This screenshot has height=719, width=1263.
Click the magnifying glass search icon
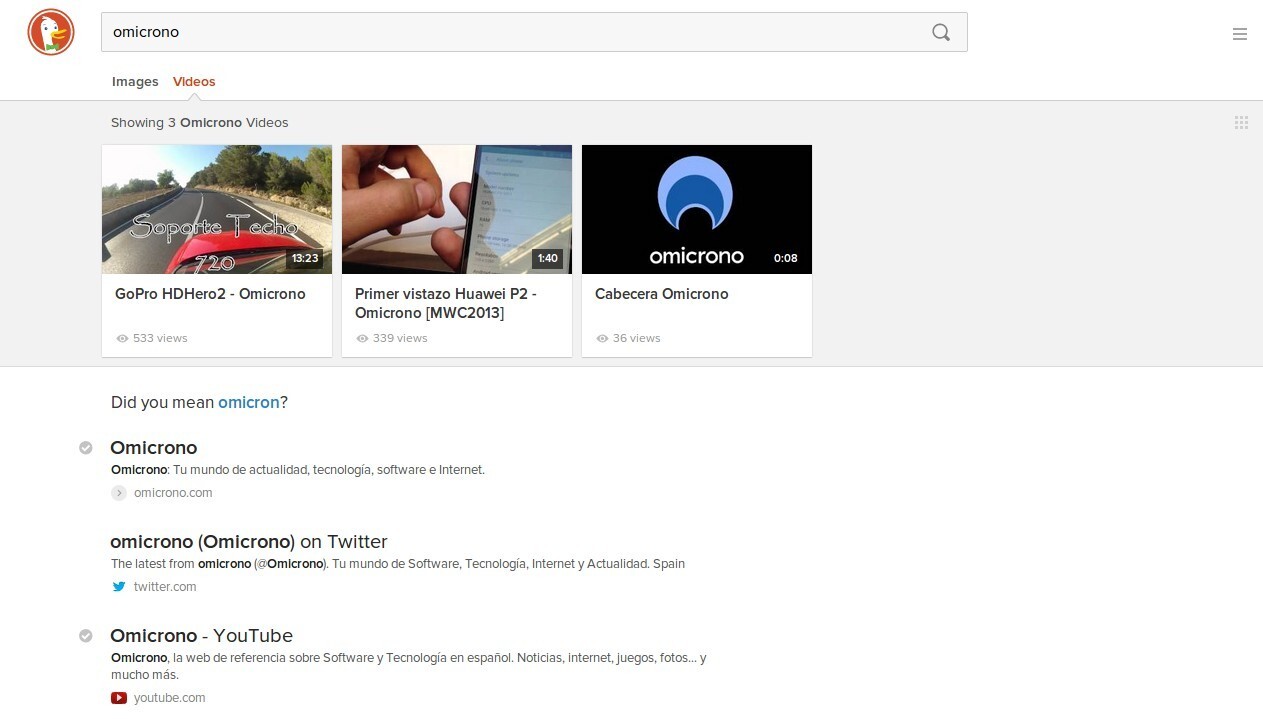tap(941, 32)
